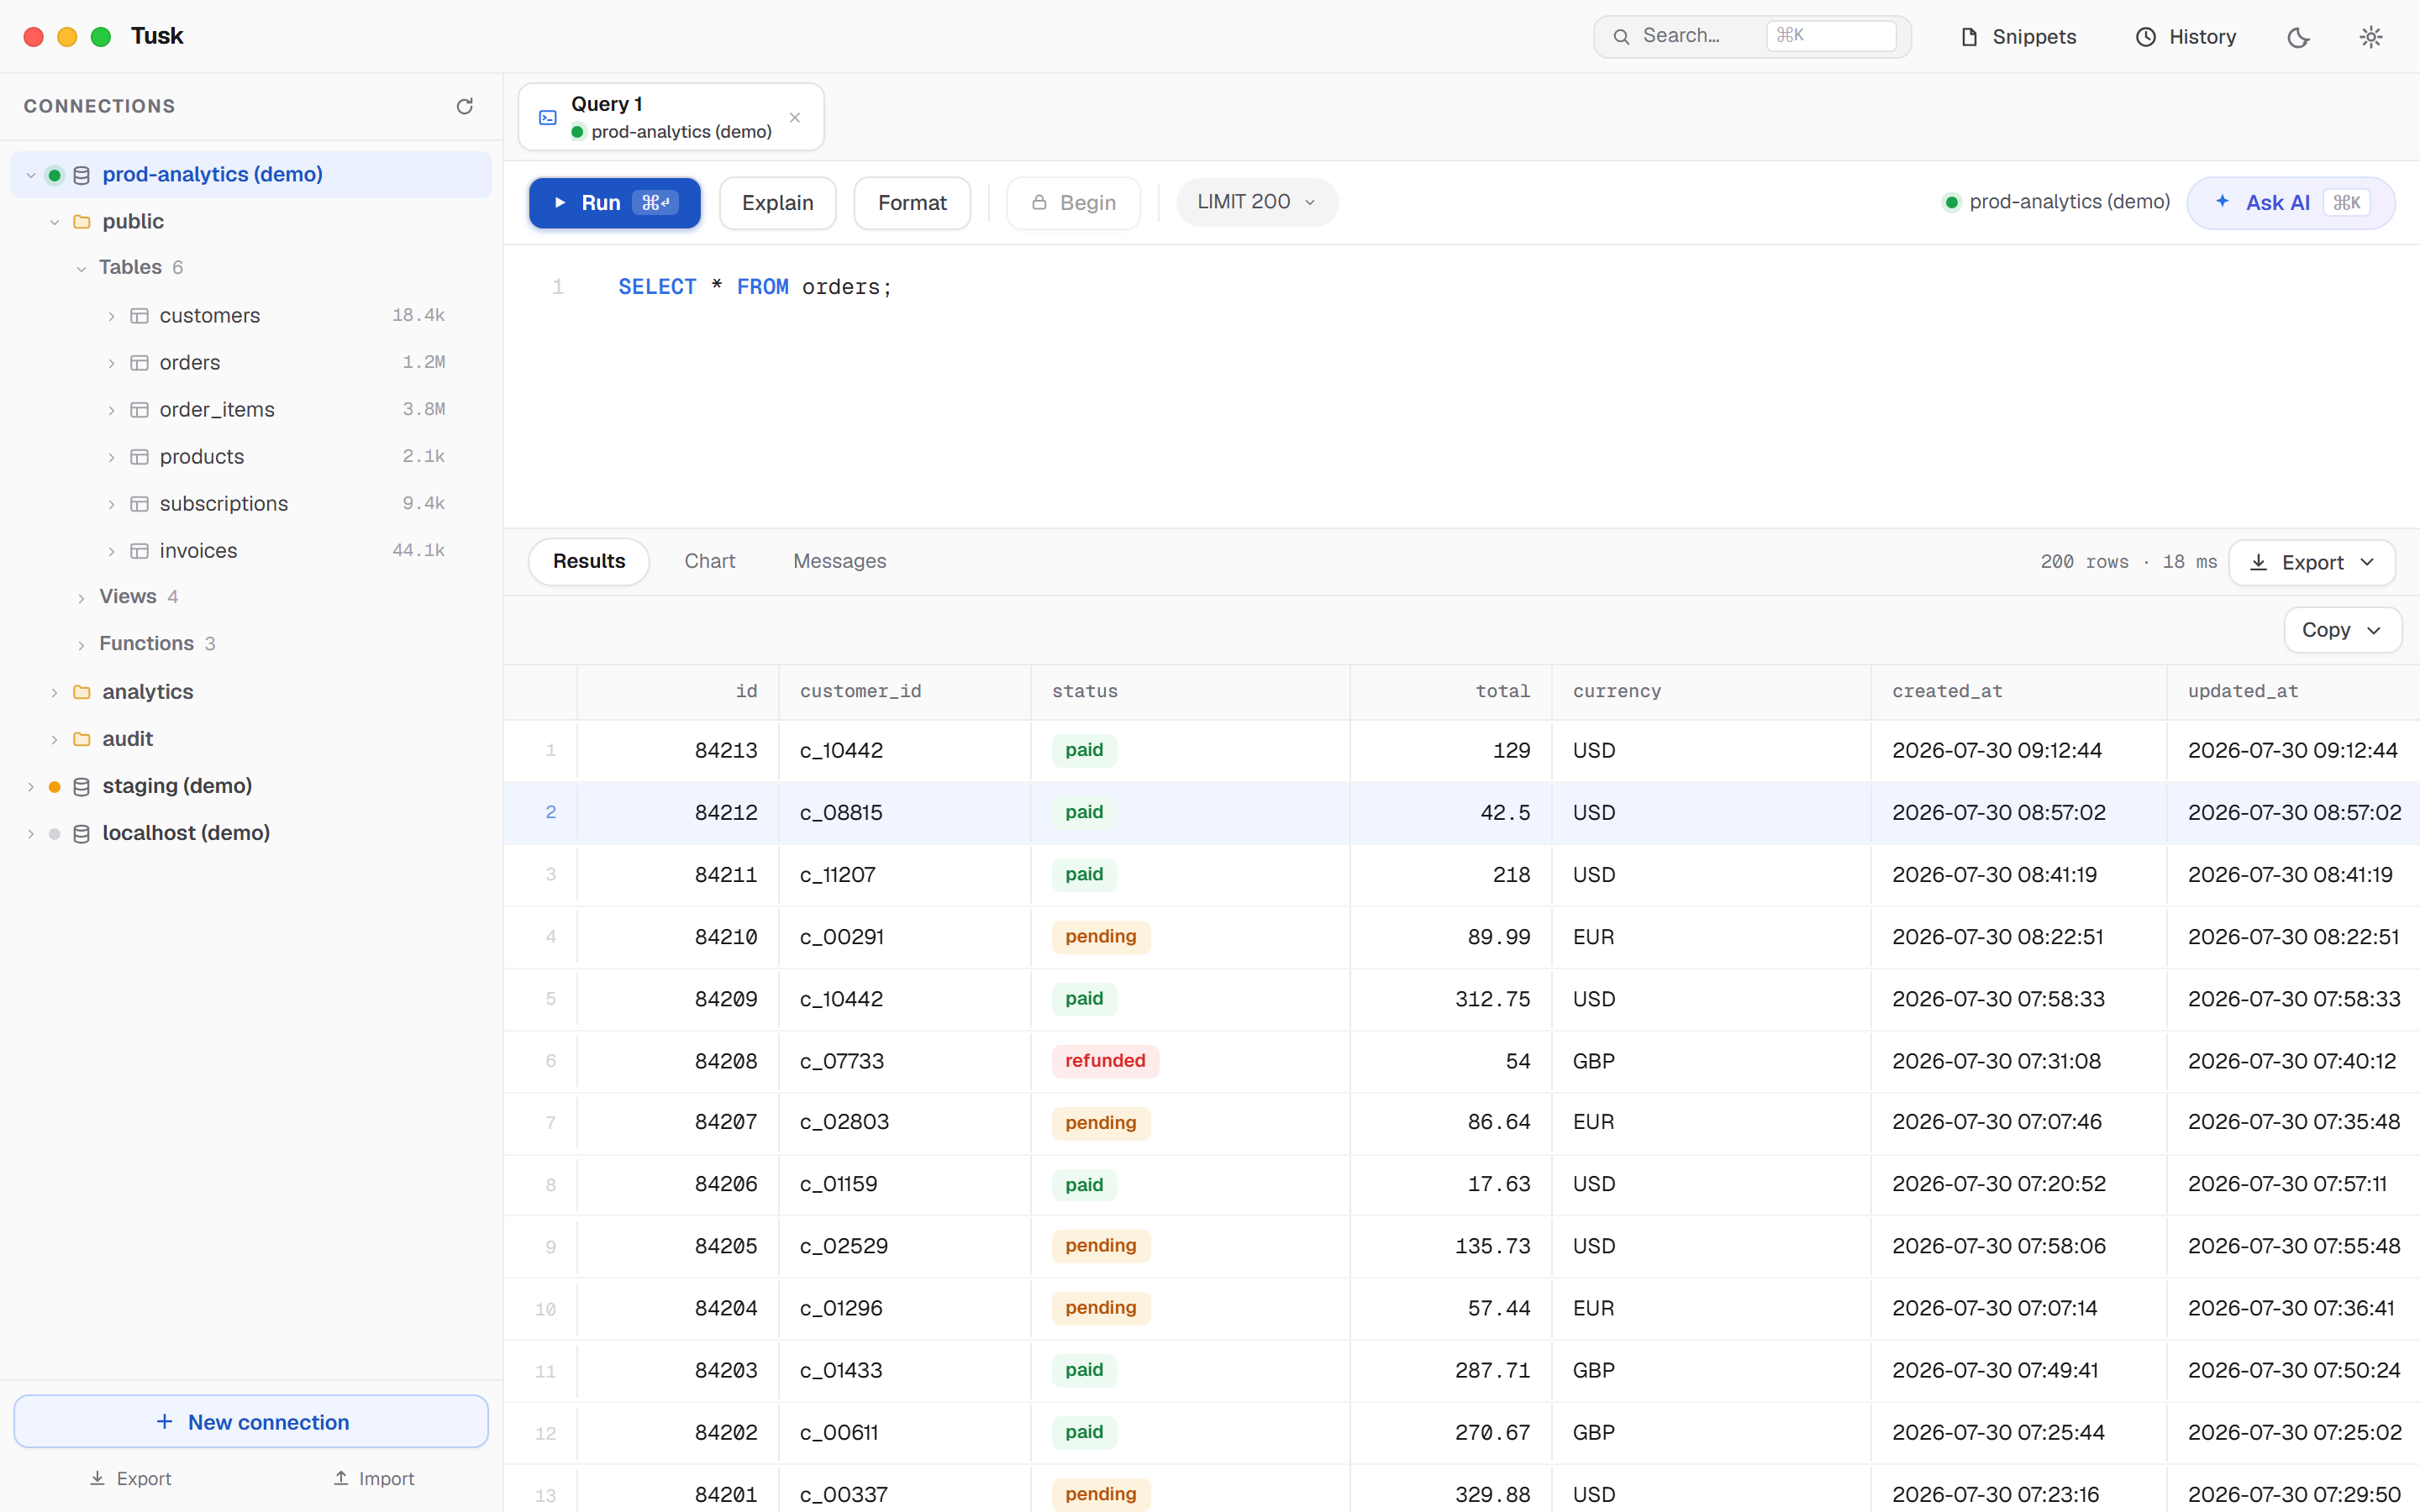
Task: Expand the order_items table
Action: click(x=112, y=410)
